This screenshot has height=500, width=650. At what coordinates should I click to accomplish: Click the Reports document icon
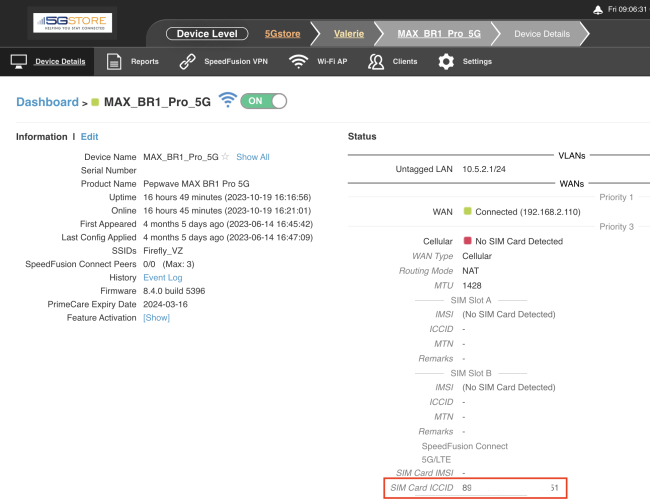[x=114, y=61]
